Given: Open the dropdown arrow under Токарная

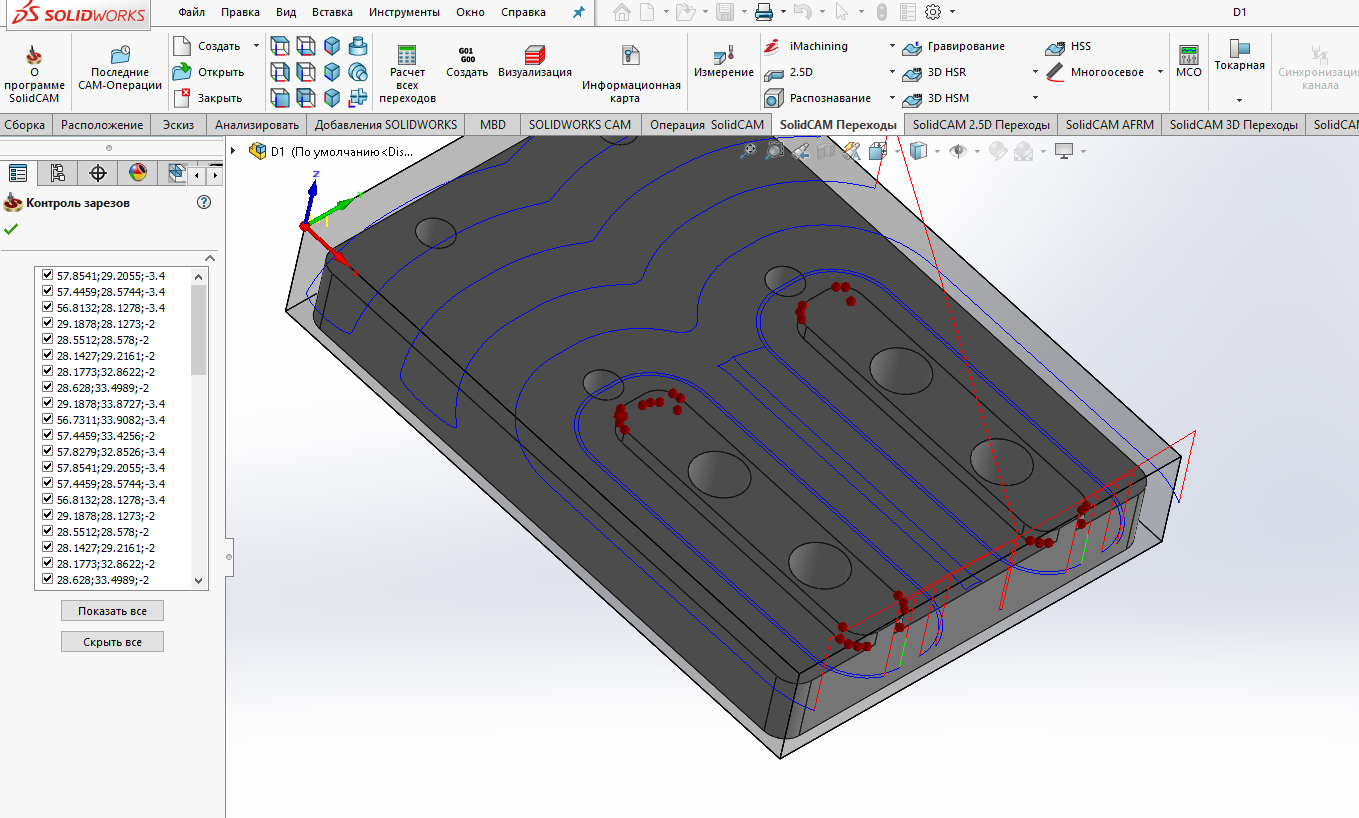Looking at the screenshot, I should pos(1239,100).
